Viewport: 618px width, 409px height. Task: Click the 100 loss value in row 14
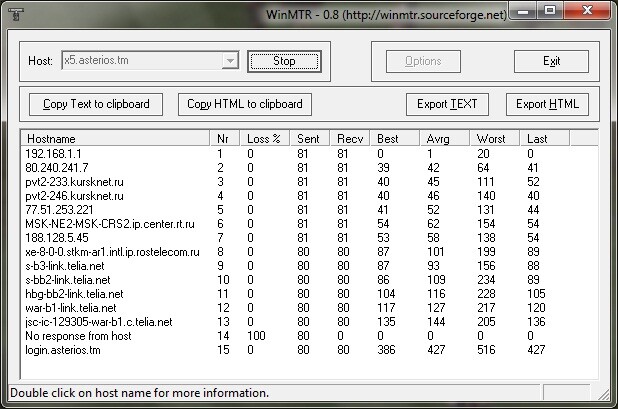tap(256, 336)
